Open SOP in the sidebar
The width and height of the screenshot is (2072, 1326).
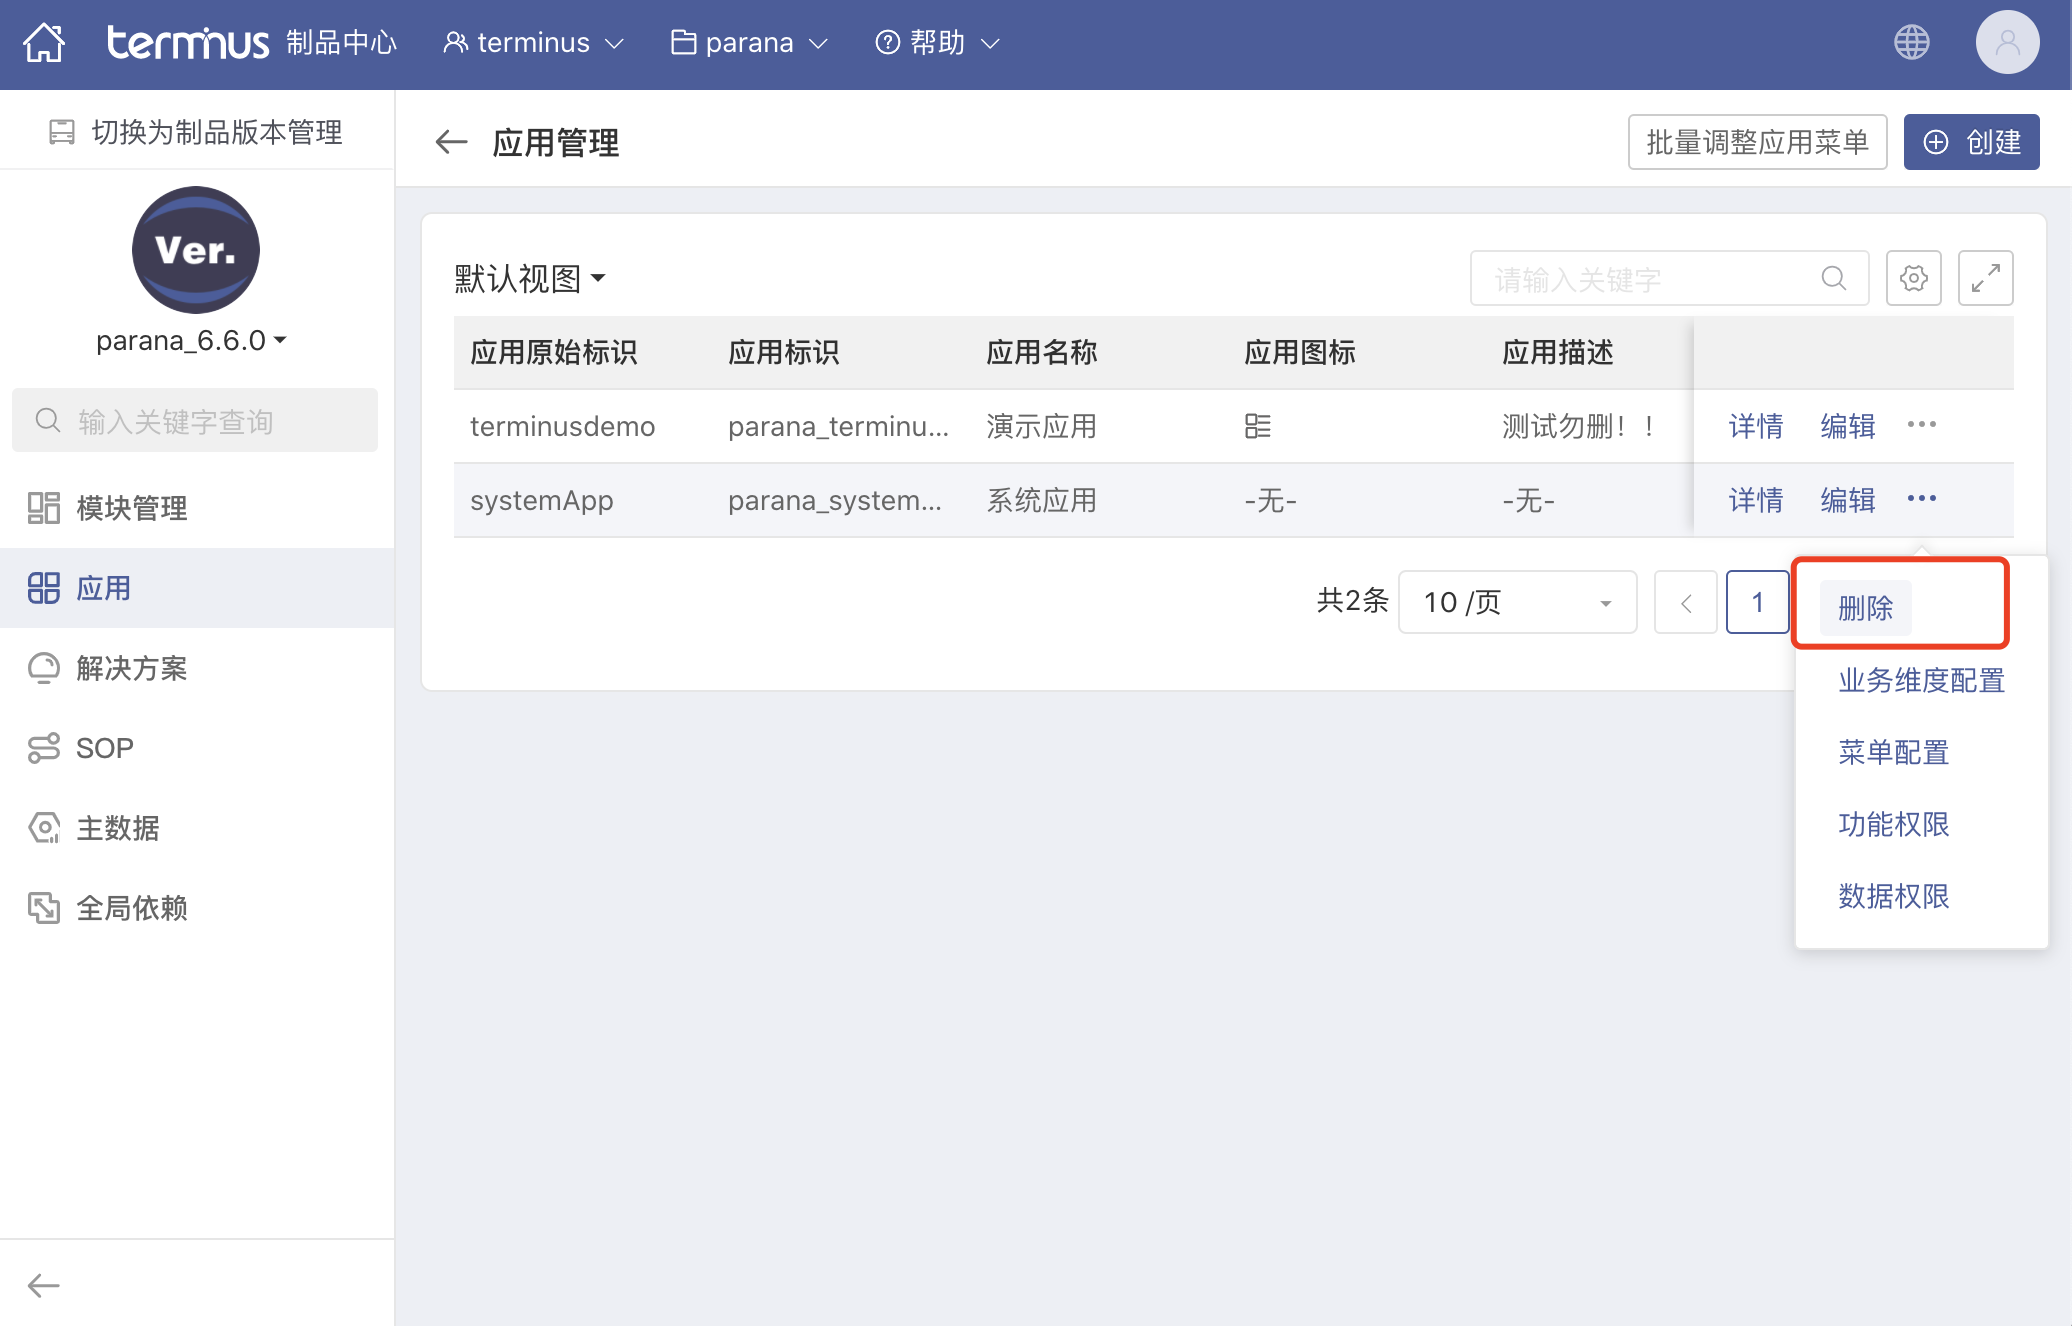pyautogui.click(x=197, y=748)
